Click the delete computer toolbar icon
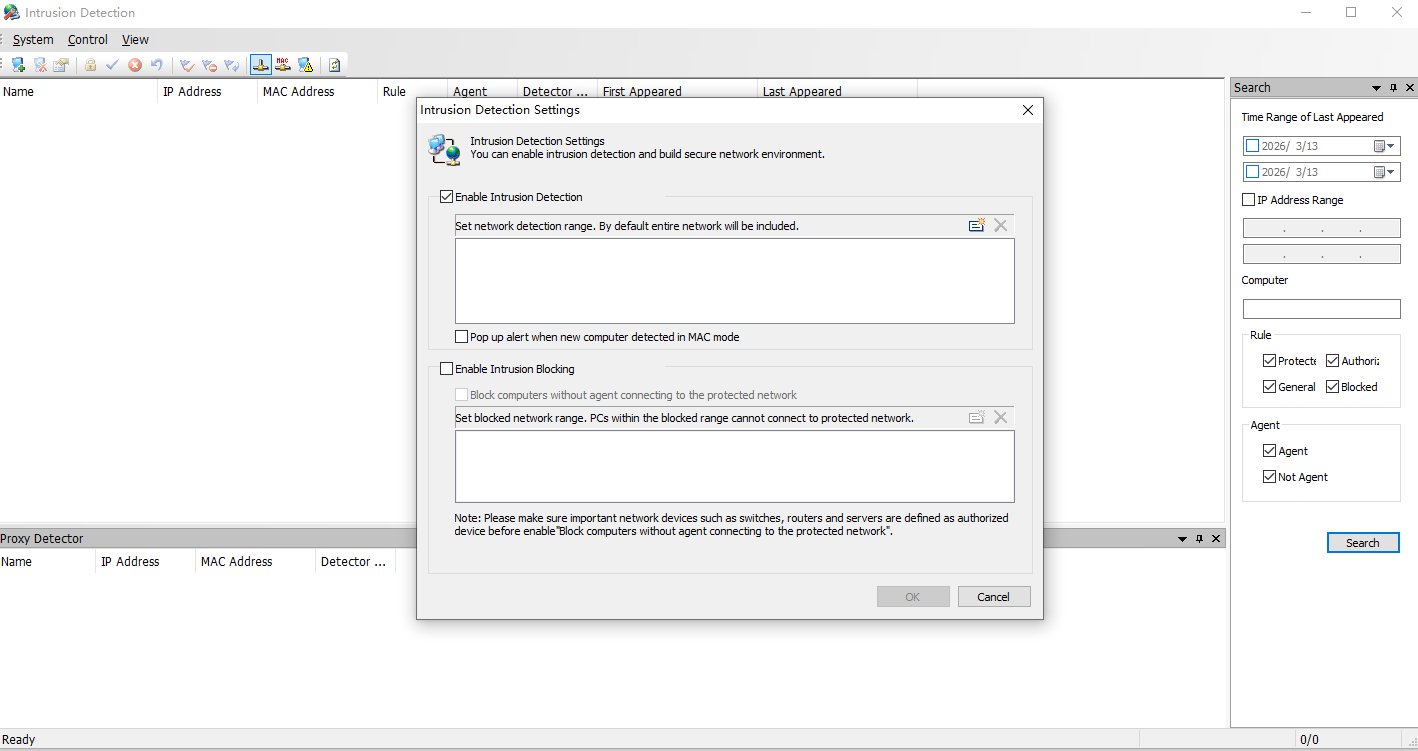 click(x=40, y=65)
